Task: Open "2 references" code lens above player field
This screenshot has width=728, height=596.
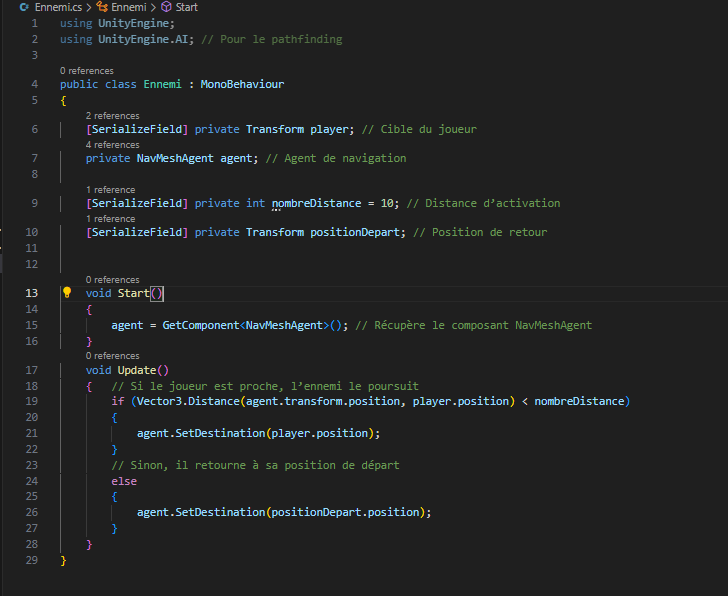Action: 112,116
